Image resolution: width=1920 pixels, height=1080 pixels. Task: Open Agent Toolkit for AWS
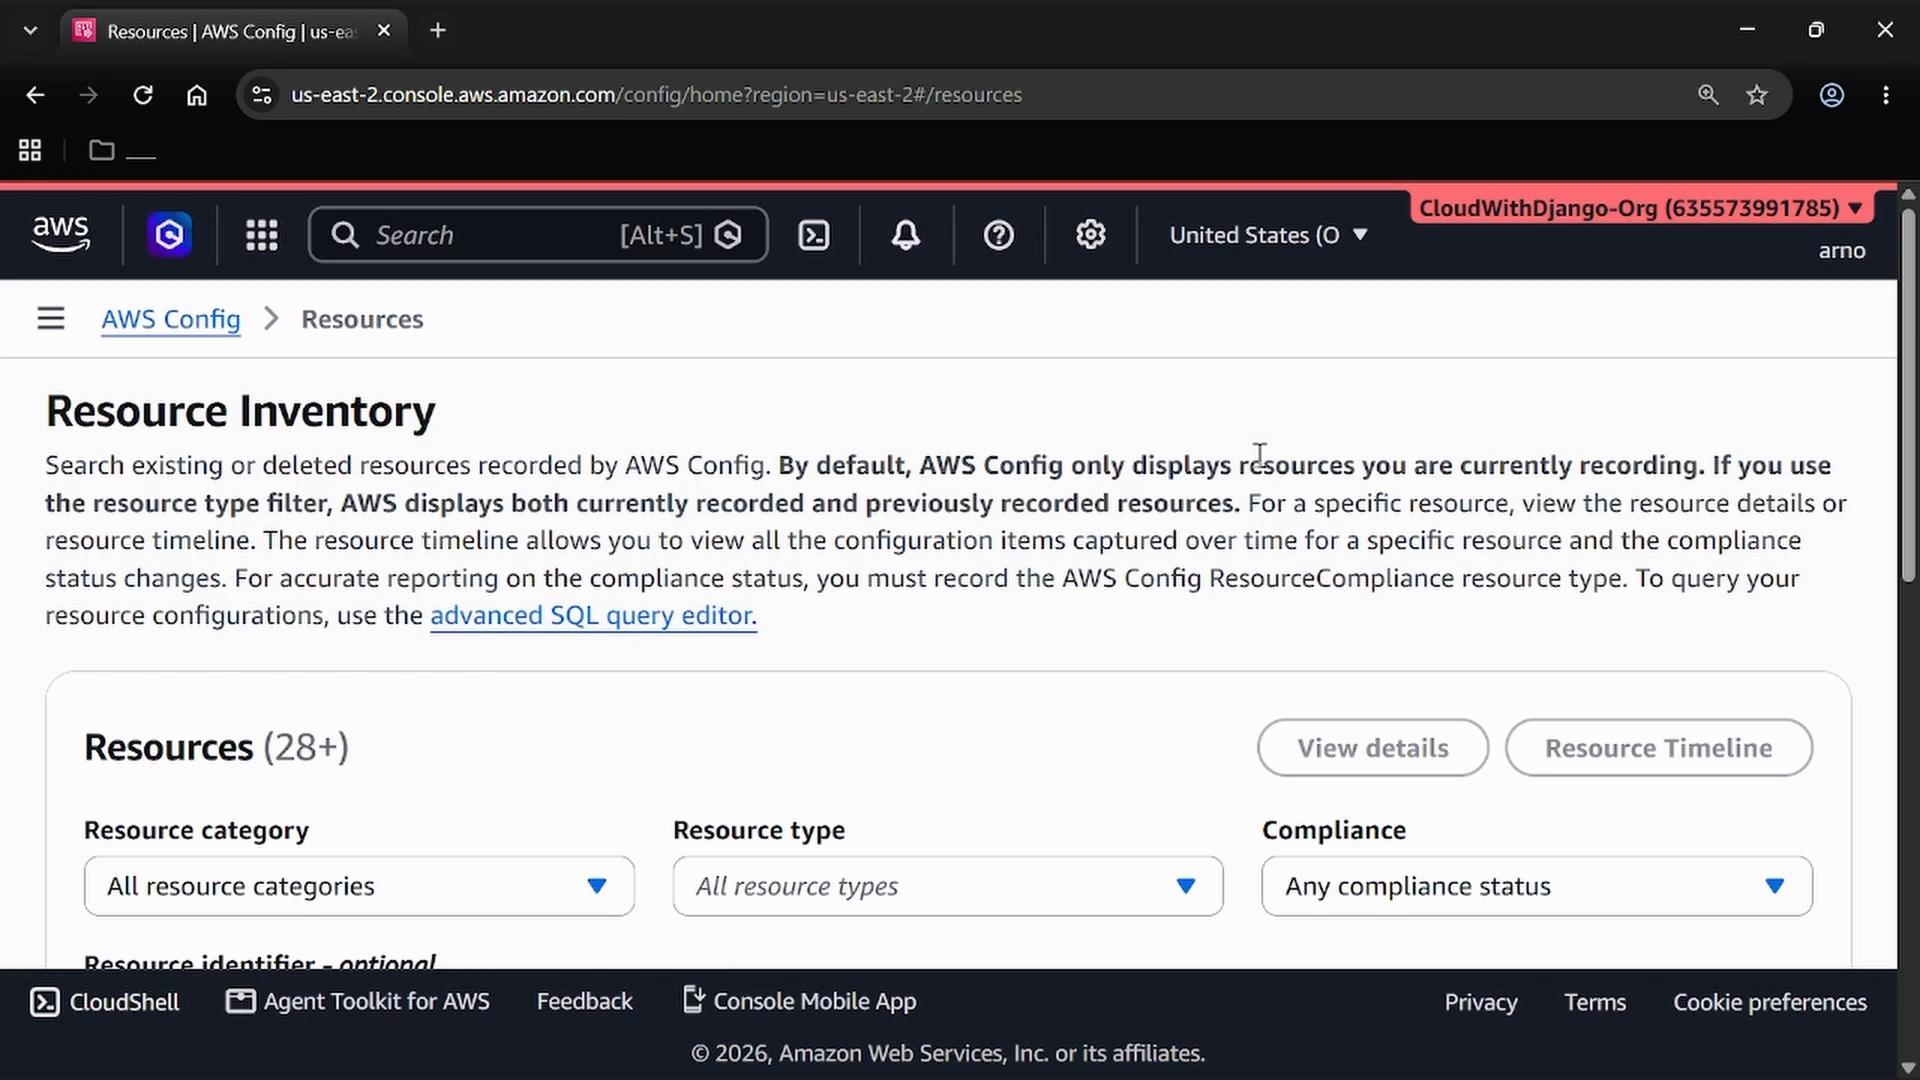point(358,1002)
